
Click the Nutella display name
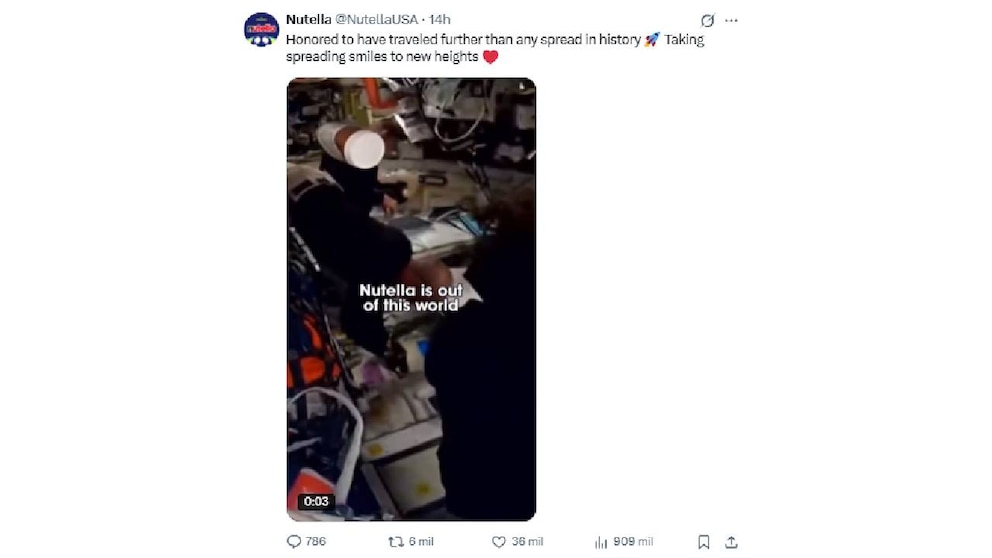(308, 20)
